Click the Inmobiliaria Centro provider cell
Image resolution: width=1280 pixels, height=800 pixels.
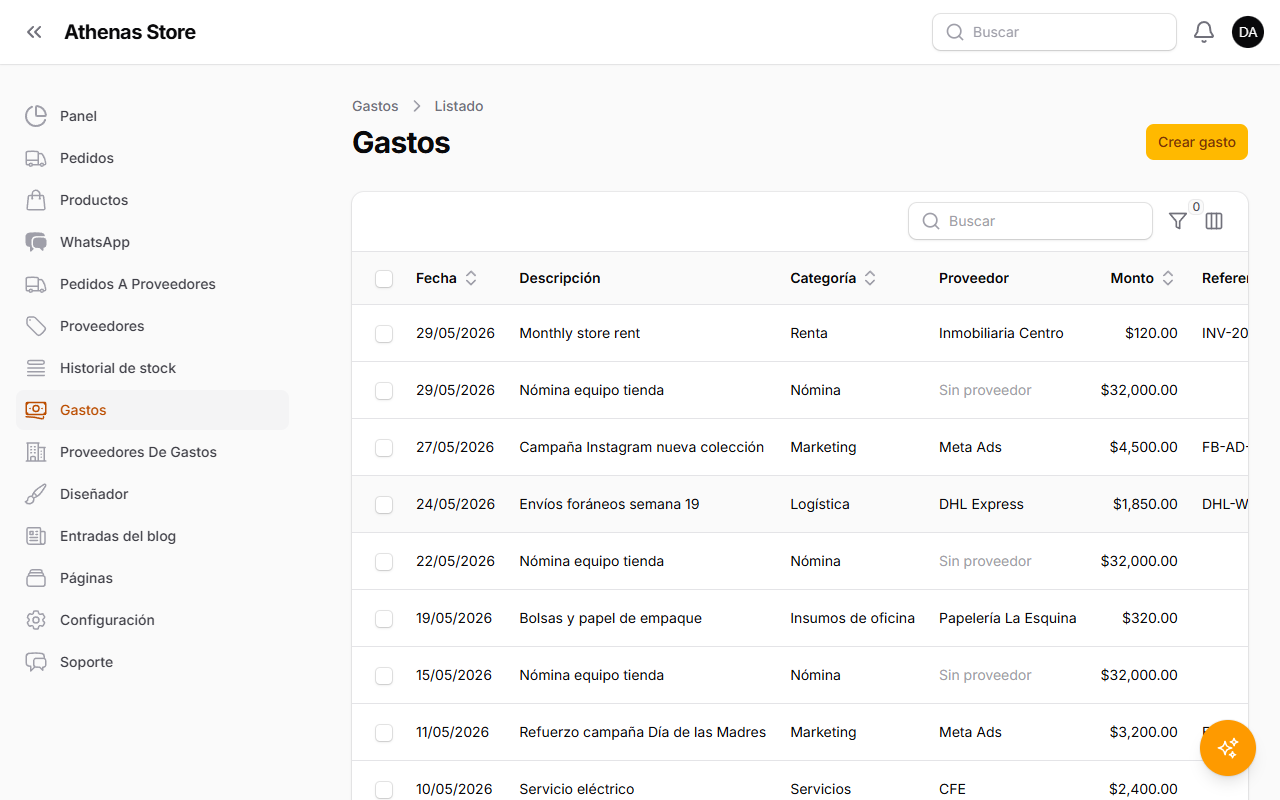point(1001,333)
